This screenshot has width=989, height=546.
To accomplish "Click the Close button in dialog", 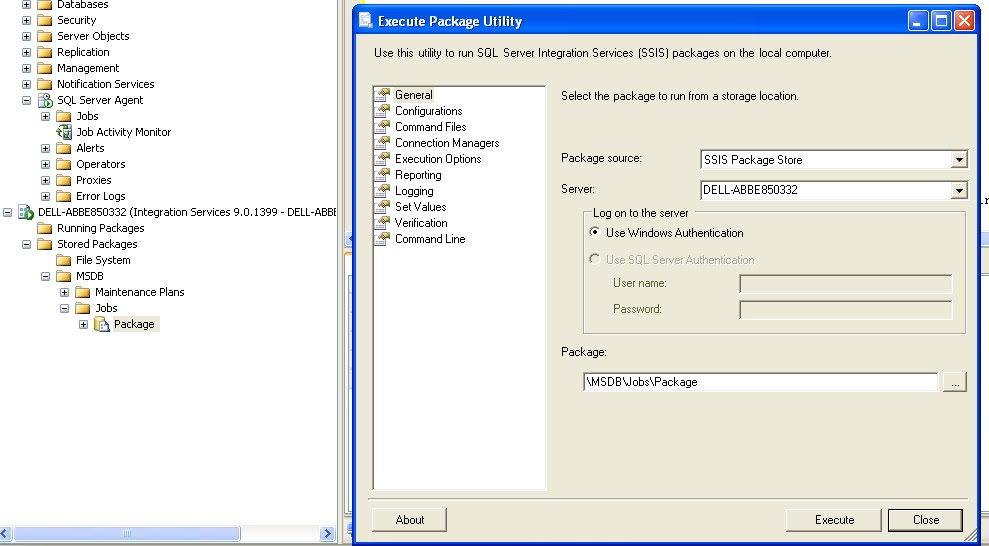I will click(x=925, y=520).
